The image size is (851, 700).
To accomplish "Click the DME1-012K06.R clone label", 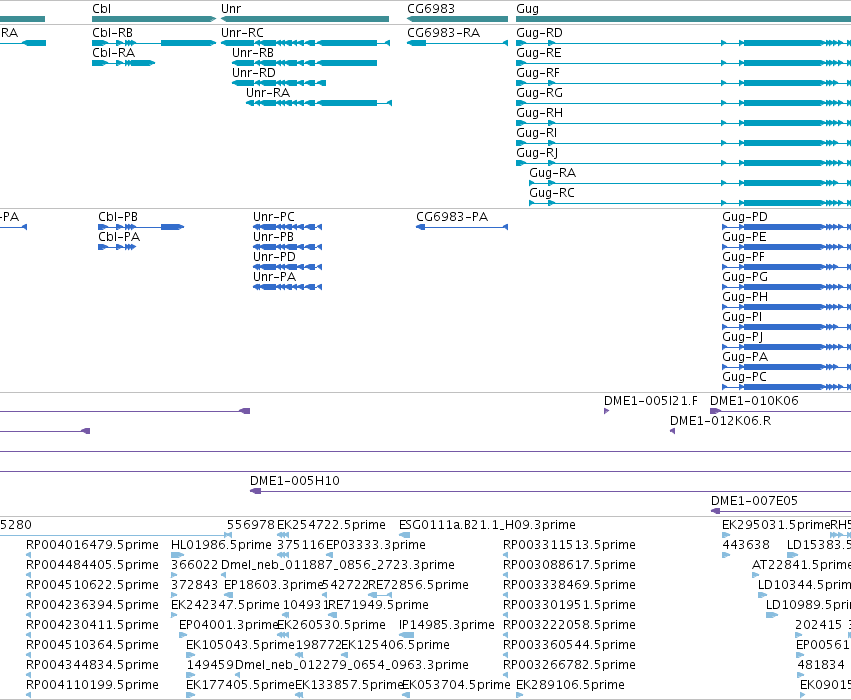I will (x=720, y=421).
